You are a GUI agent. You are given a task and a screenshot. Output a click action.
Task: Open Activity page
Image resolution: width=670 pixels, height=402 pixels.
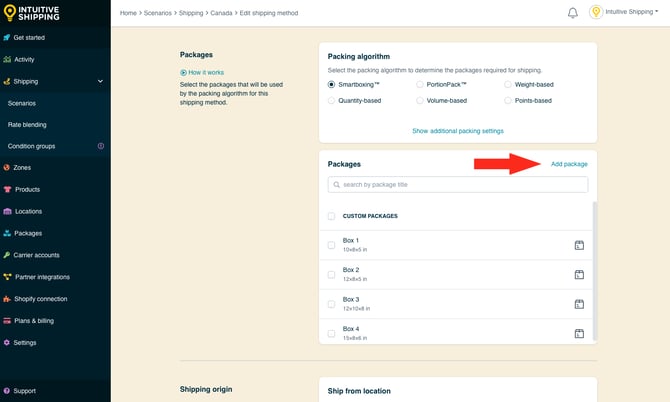coord(24,59)
